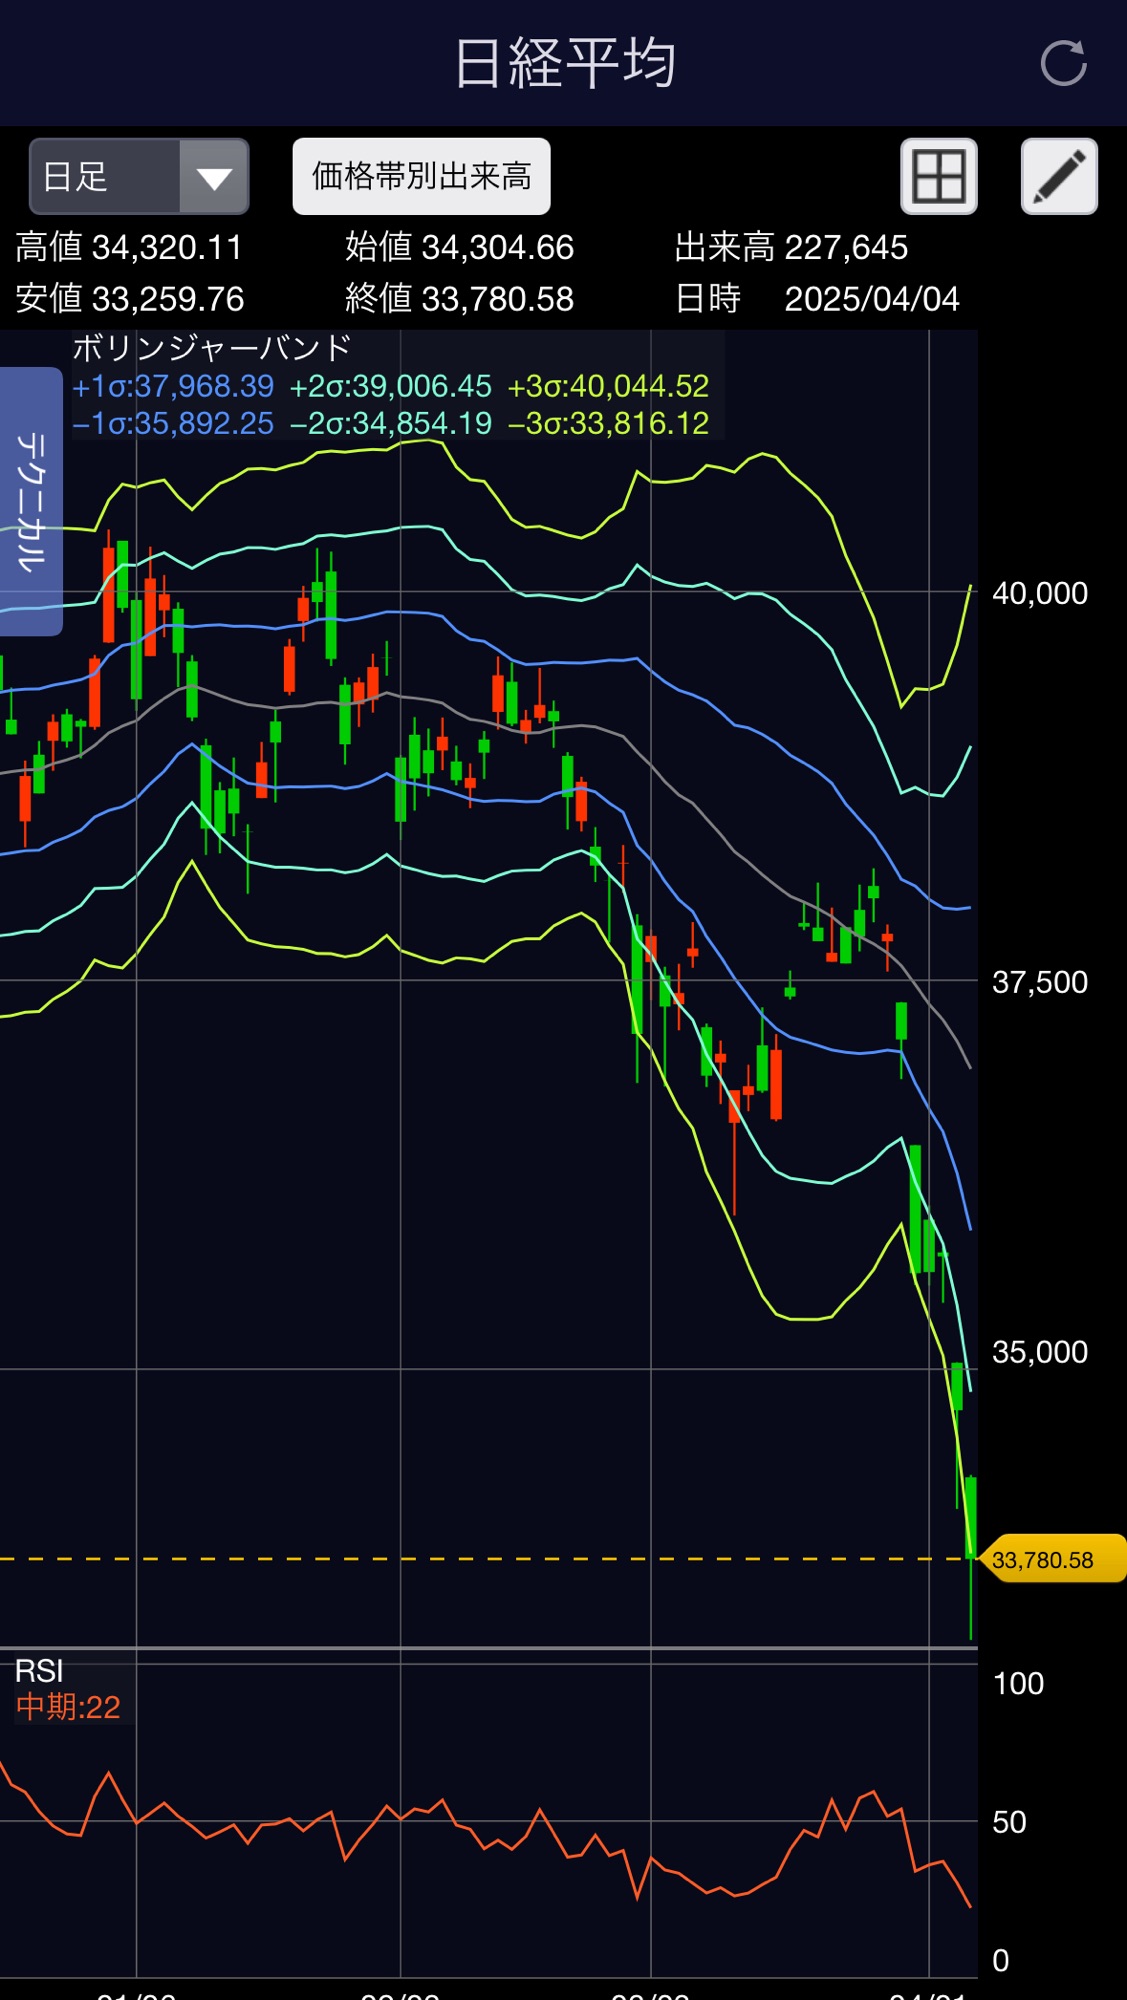Tap the 40,000 price axis label
Viewport: 1127px width, 2000px height.
[x=1039, y=593]
